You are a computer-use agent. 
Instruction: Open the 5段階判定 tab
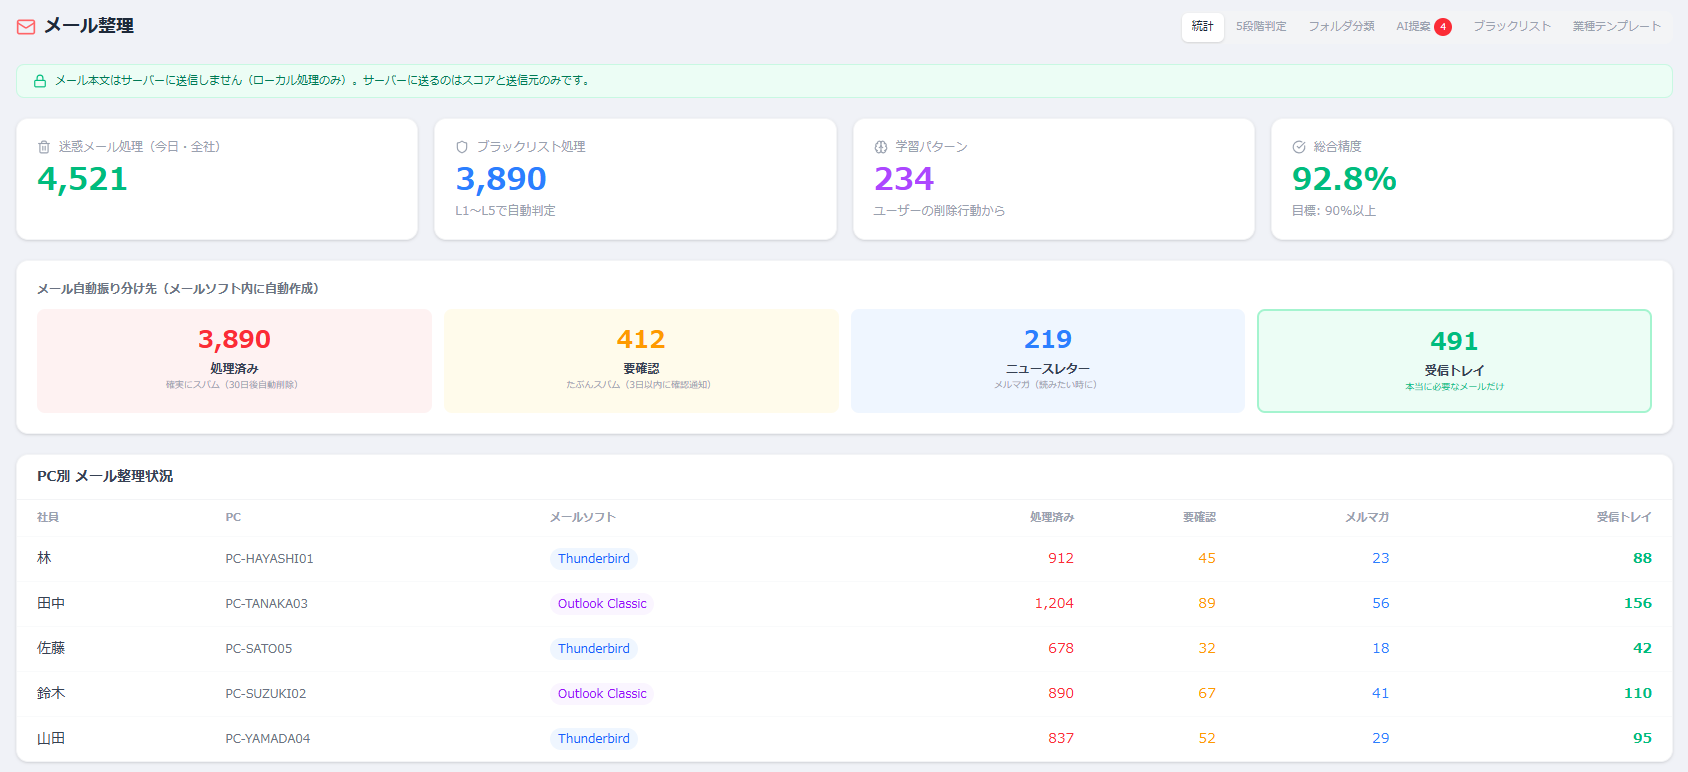[x=1261, y=27]
